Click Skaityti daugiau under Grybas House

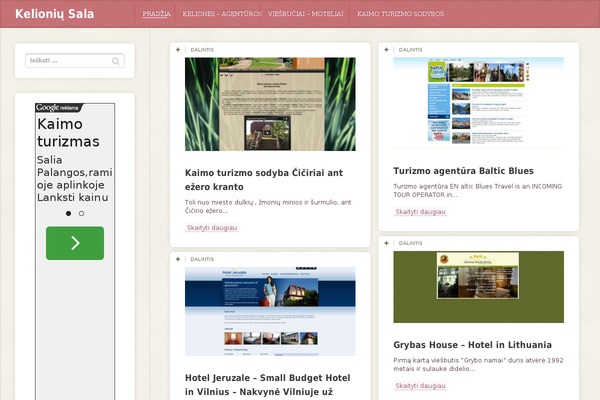click(x=420, y=386)
